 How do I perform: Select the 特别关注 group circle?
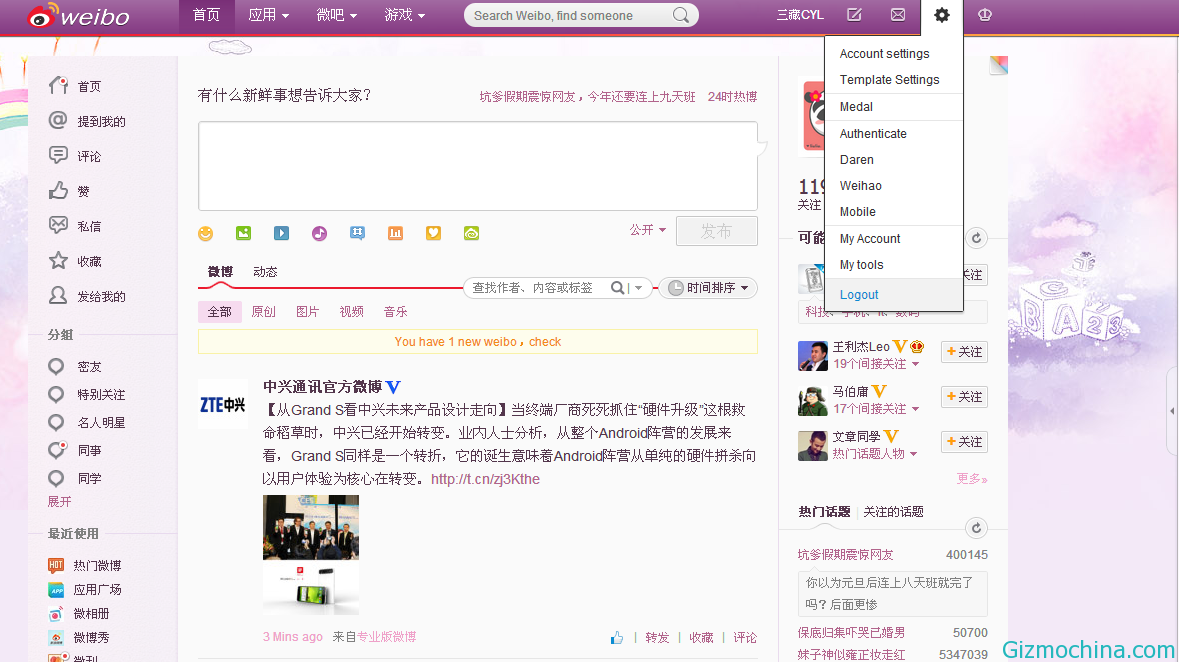[x=56, y=394]
